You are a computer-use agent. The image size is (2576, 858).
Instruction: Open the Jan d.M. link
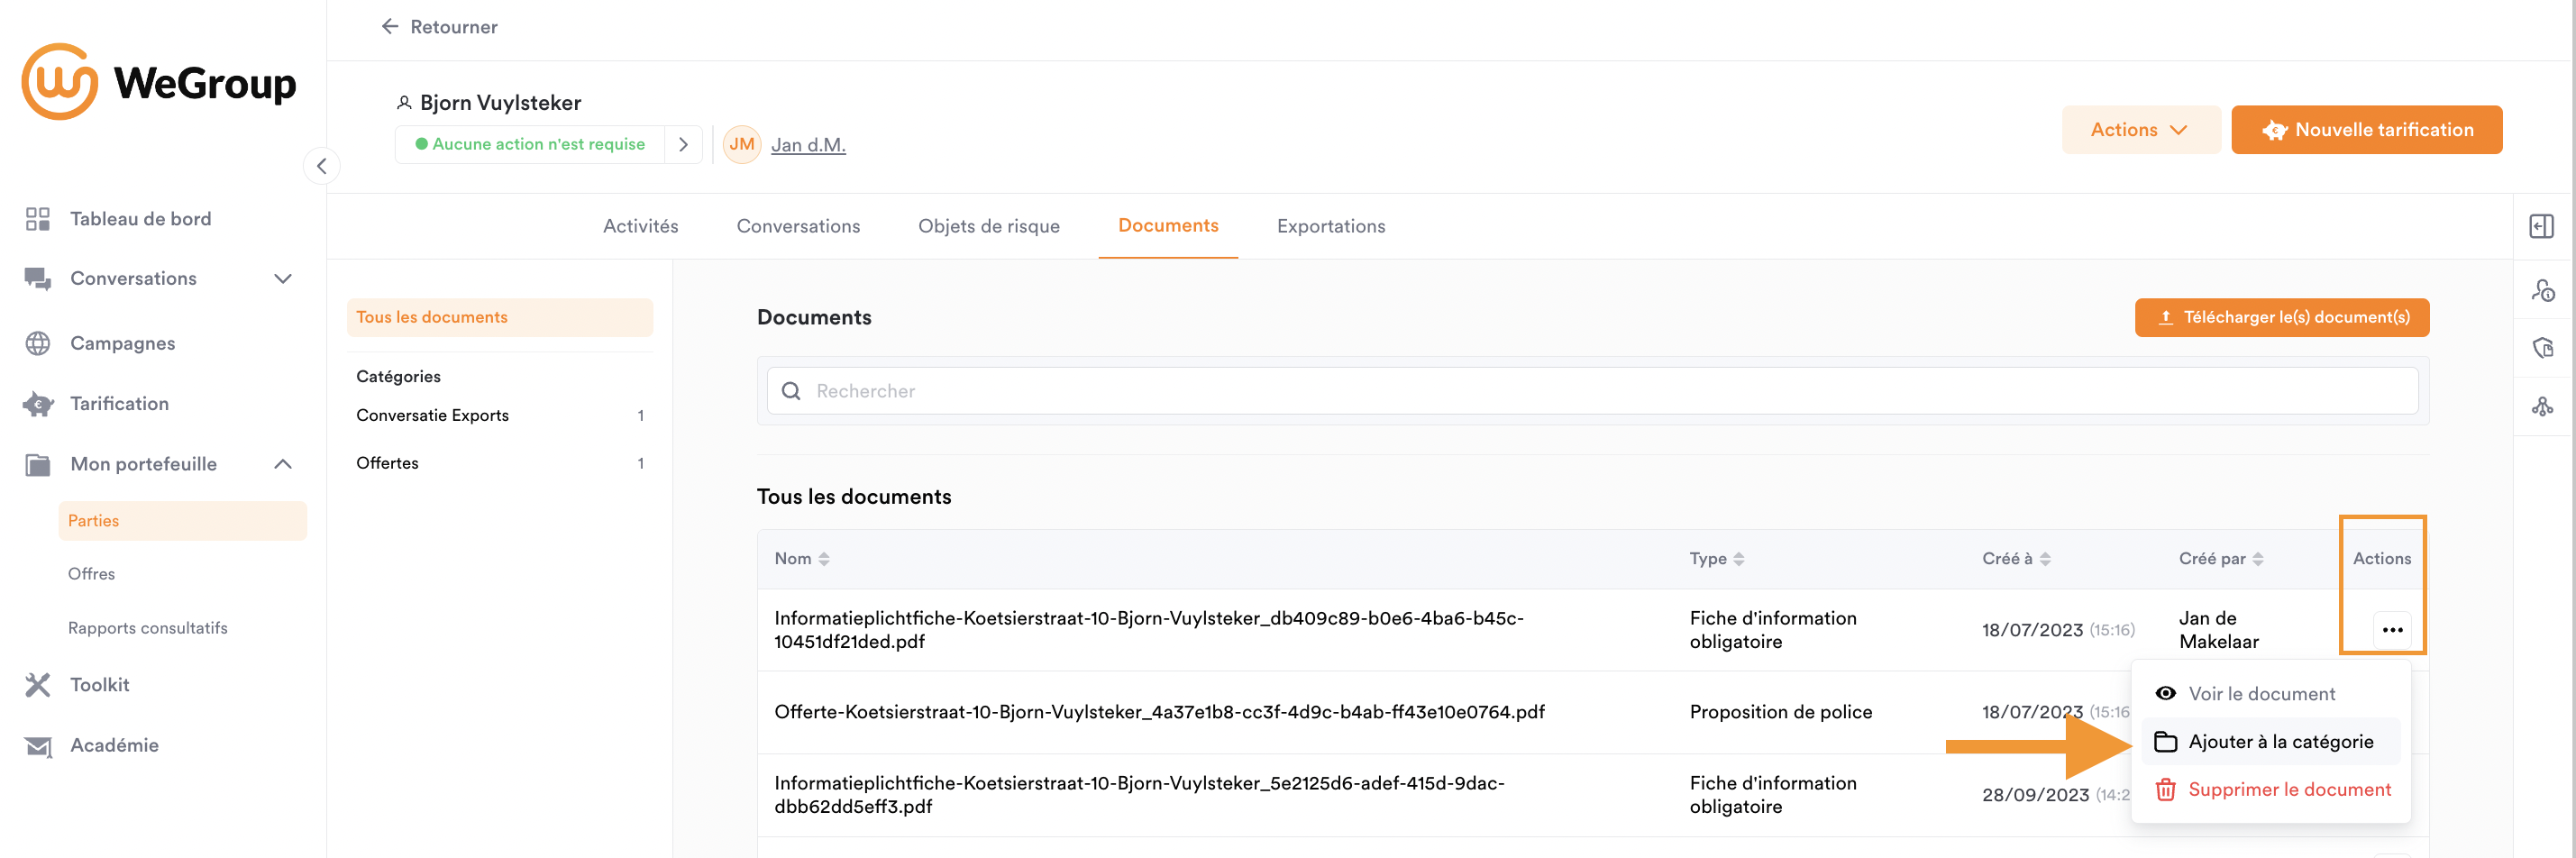tap(808, 145)
